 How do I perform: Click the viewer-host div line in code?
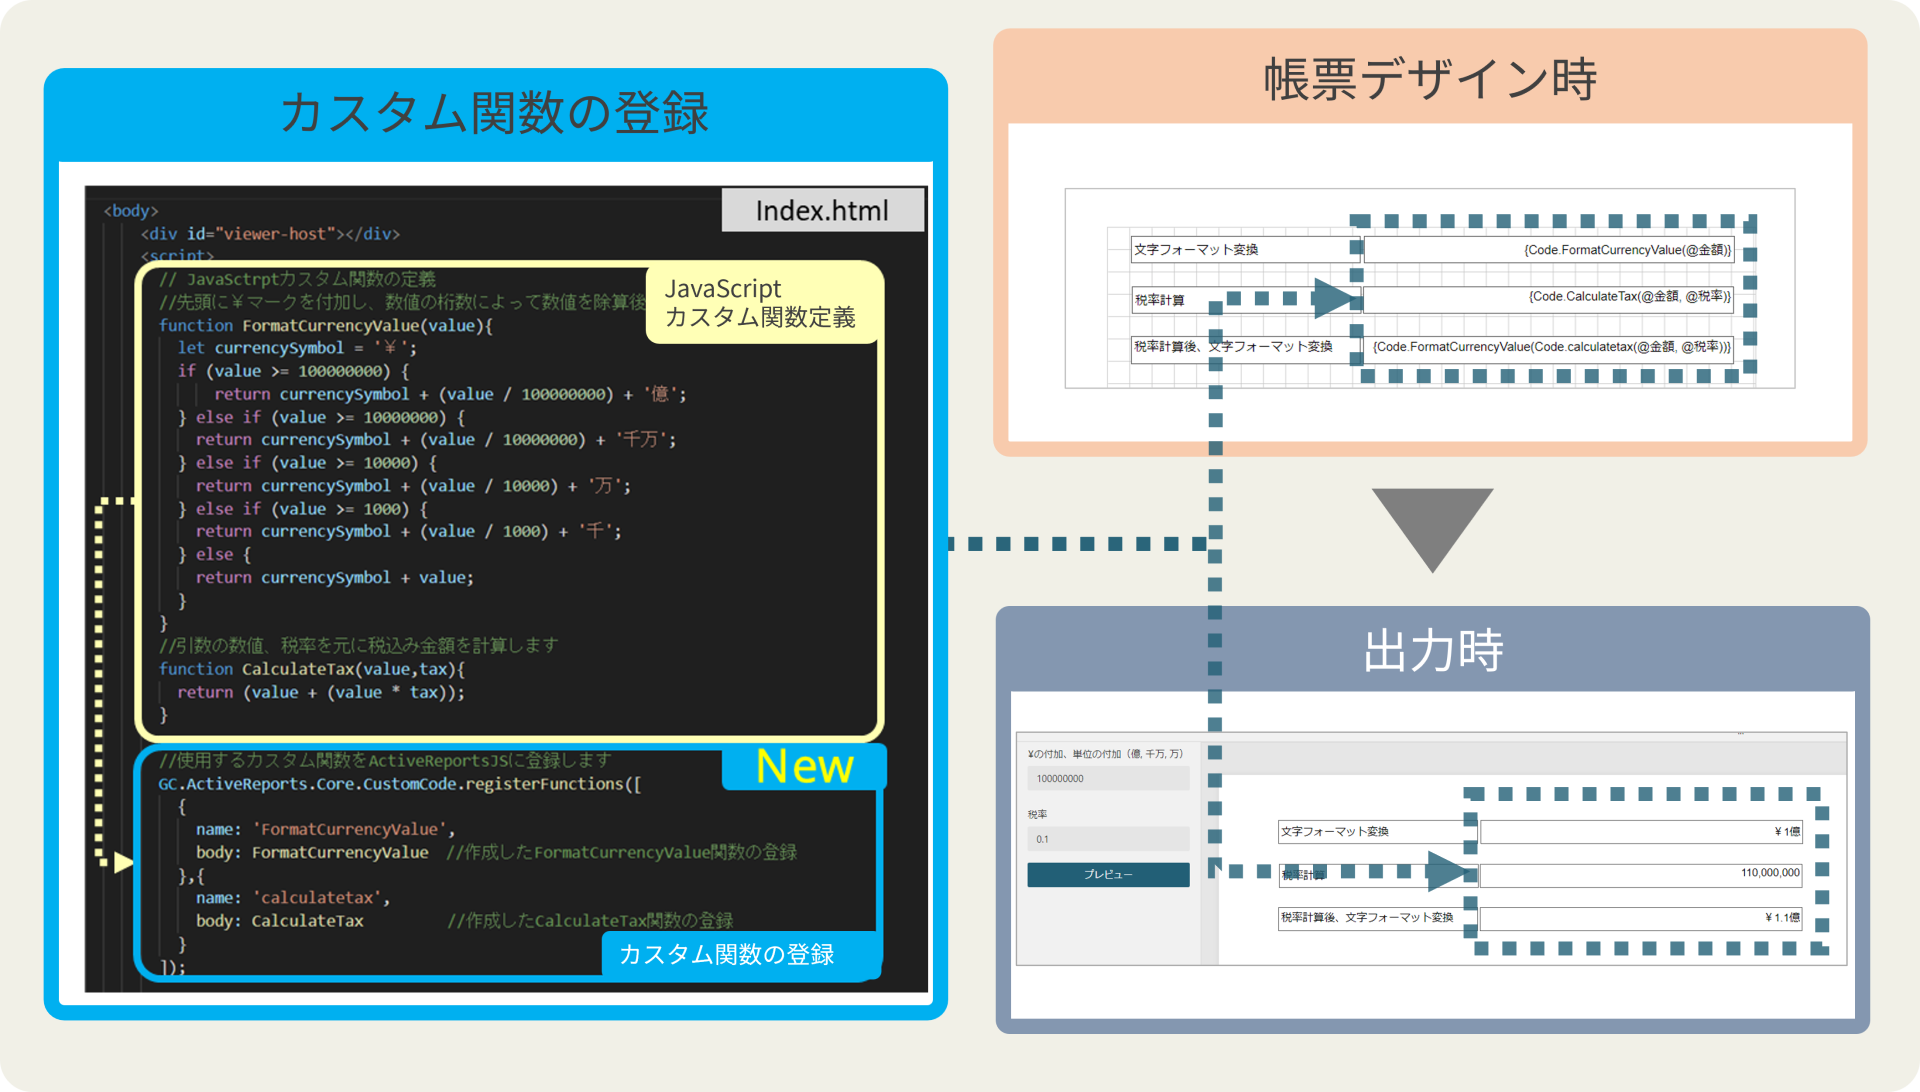click(x=270, y=234)
